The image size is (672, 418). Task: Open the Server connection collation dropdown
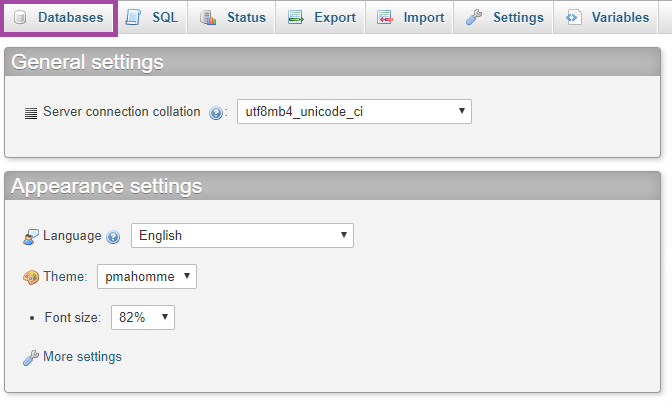354,112
